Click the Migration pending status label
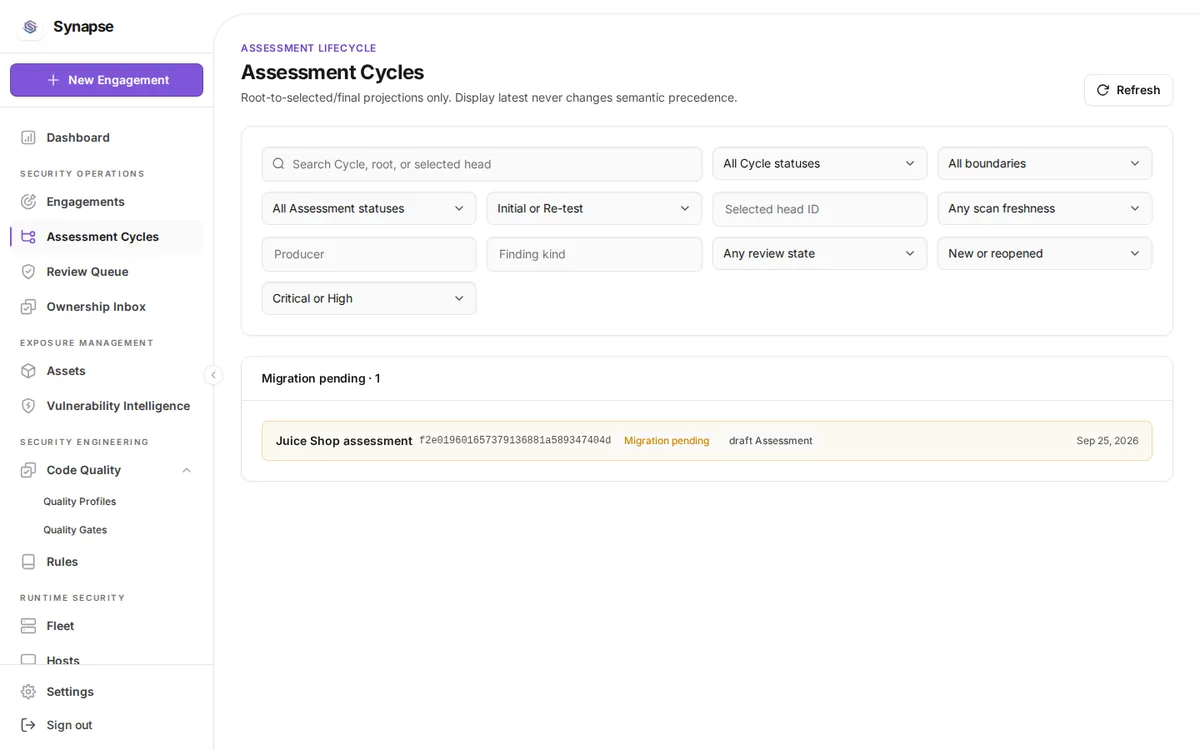The width and height of the screenshot is (1200, 750). pyautogui.click(x=666, y=441)
